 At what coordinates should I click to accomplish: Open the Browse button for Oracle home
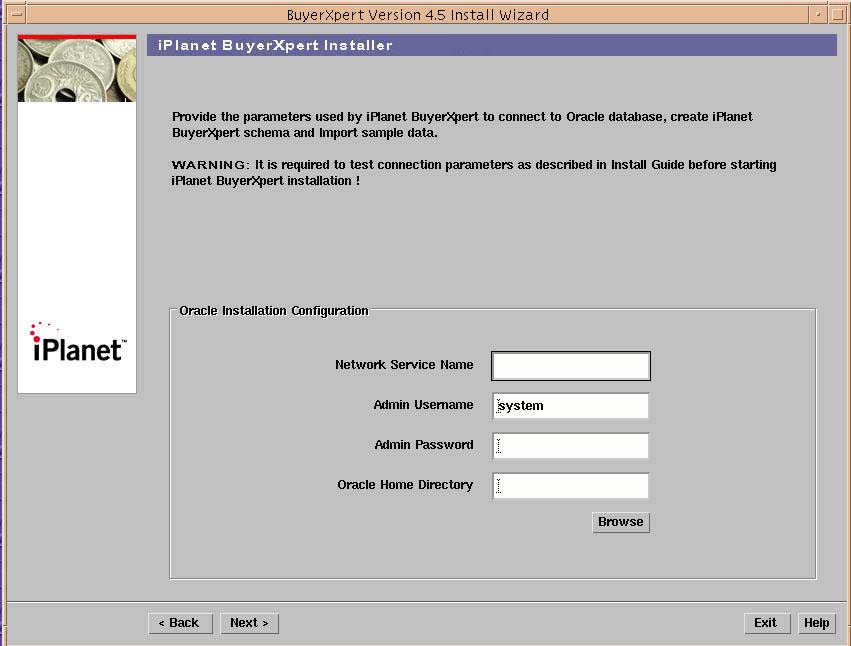click(620, 522)
